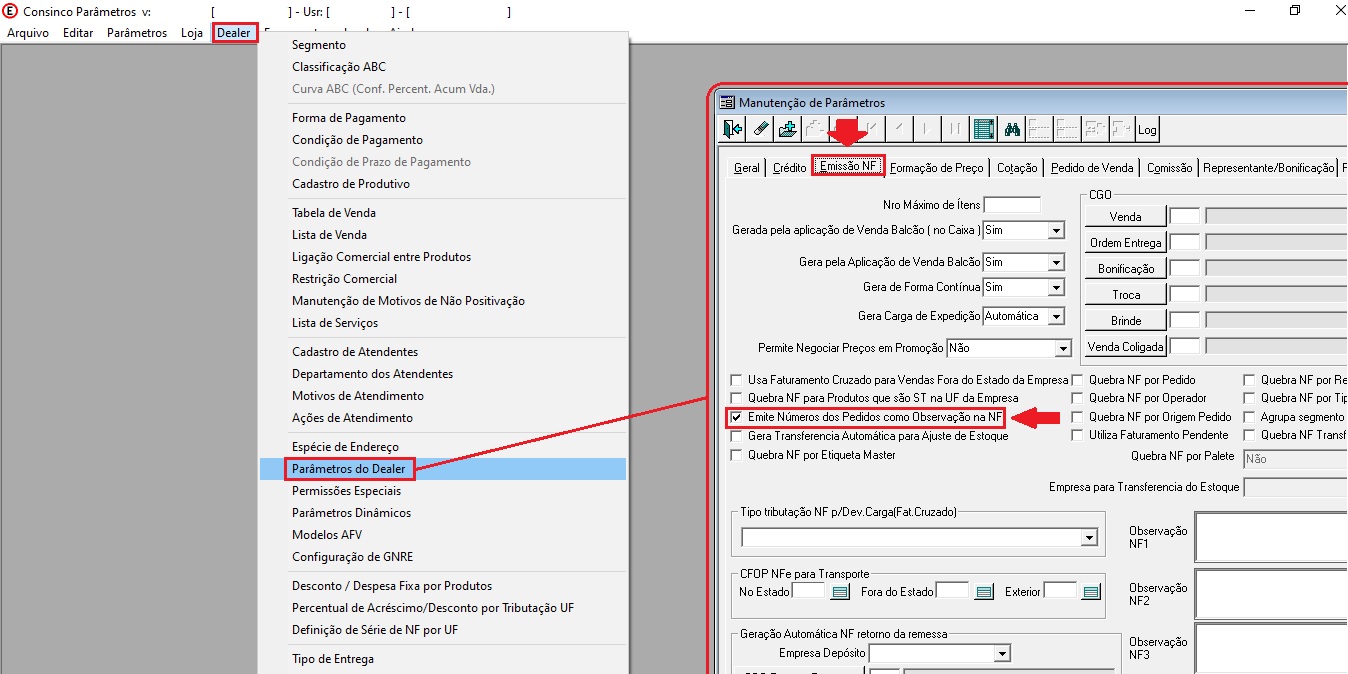Click the Brinde CGO button
Screen dimensions: 1348x674
[x=1125, y=321]
